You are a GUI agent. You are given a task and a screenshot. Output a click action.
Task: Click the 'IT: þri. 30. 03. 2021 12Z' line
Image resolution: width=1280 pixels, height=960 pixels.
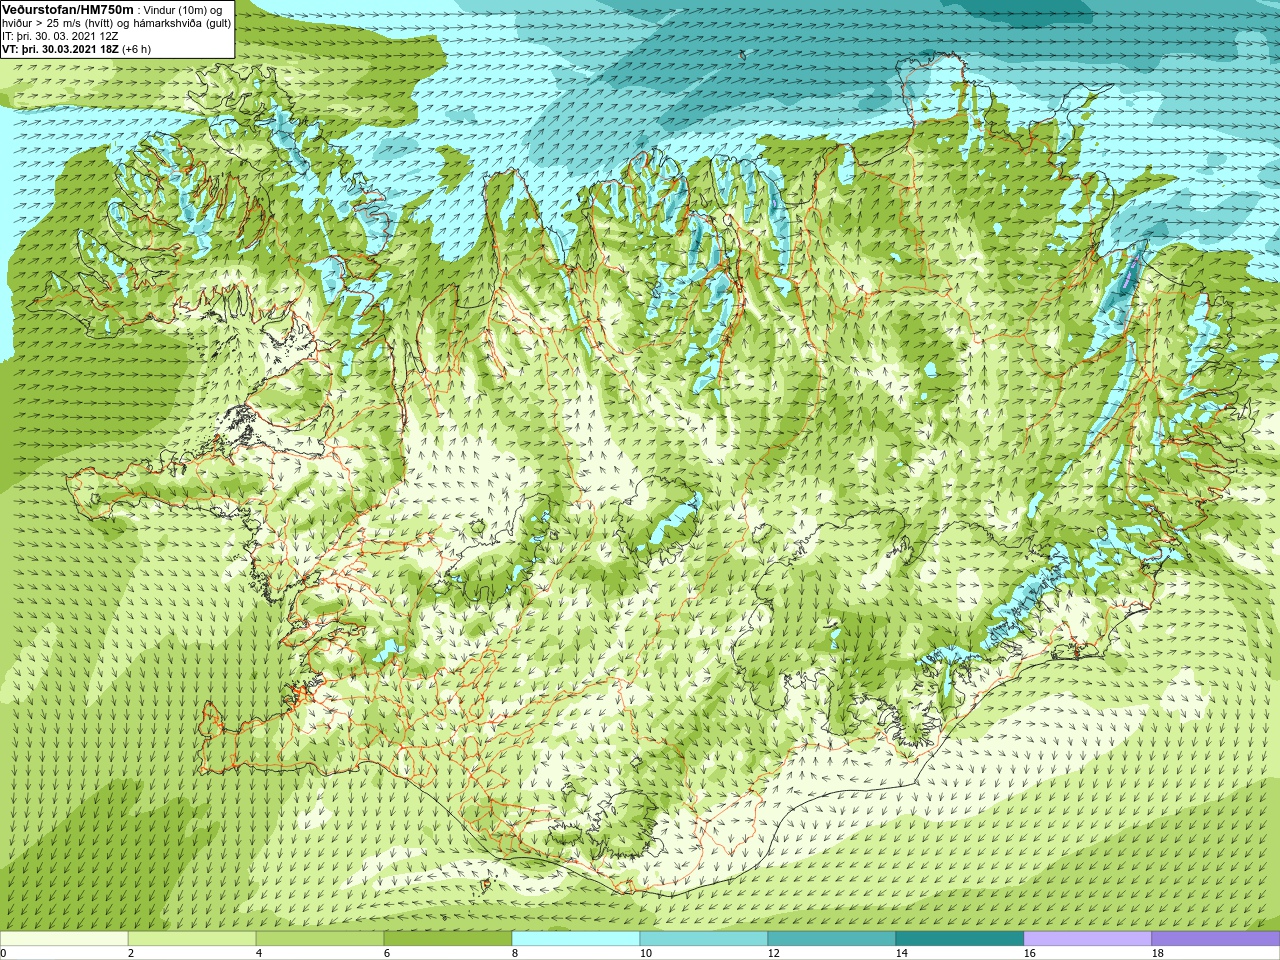click(60, 35)
